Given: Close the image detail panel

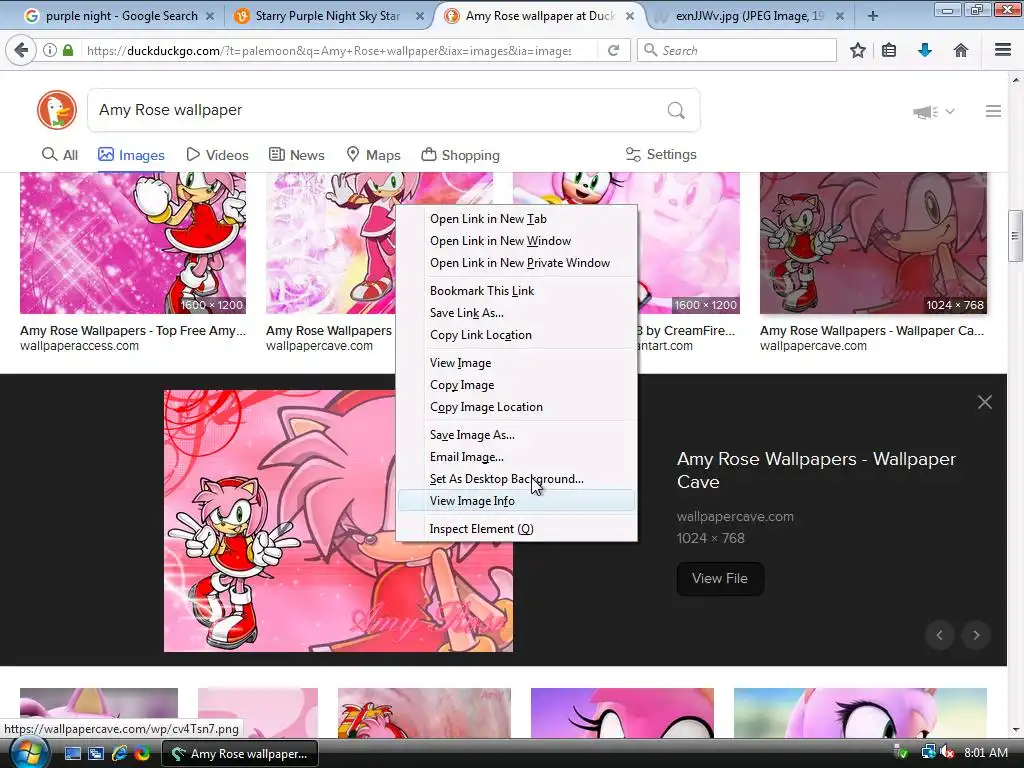Looking at the screenshot, I should click(985, 402).
